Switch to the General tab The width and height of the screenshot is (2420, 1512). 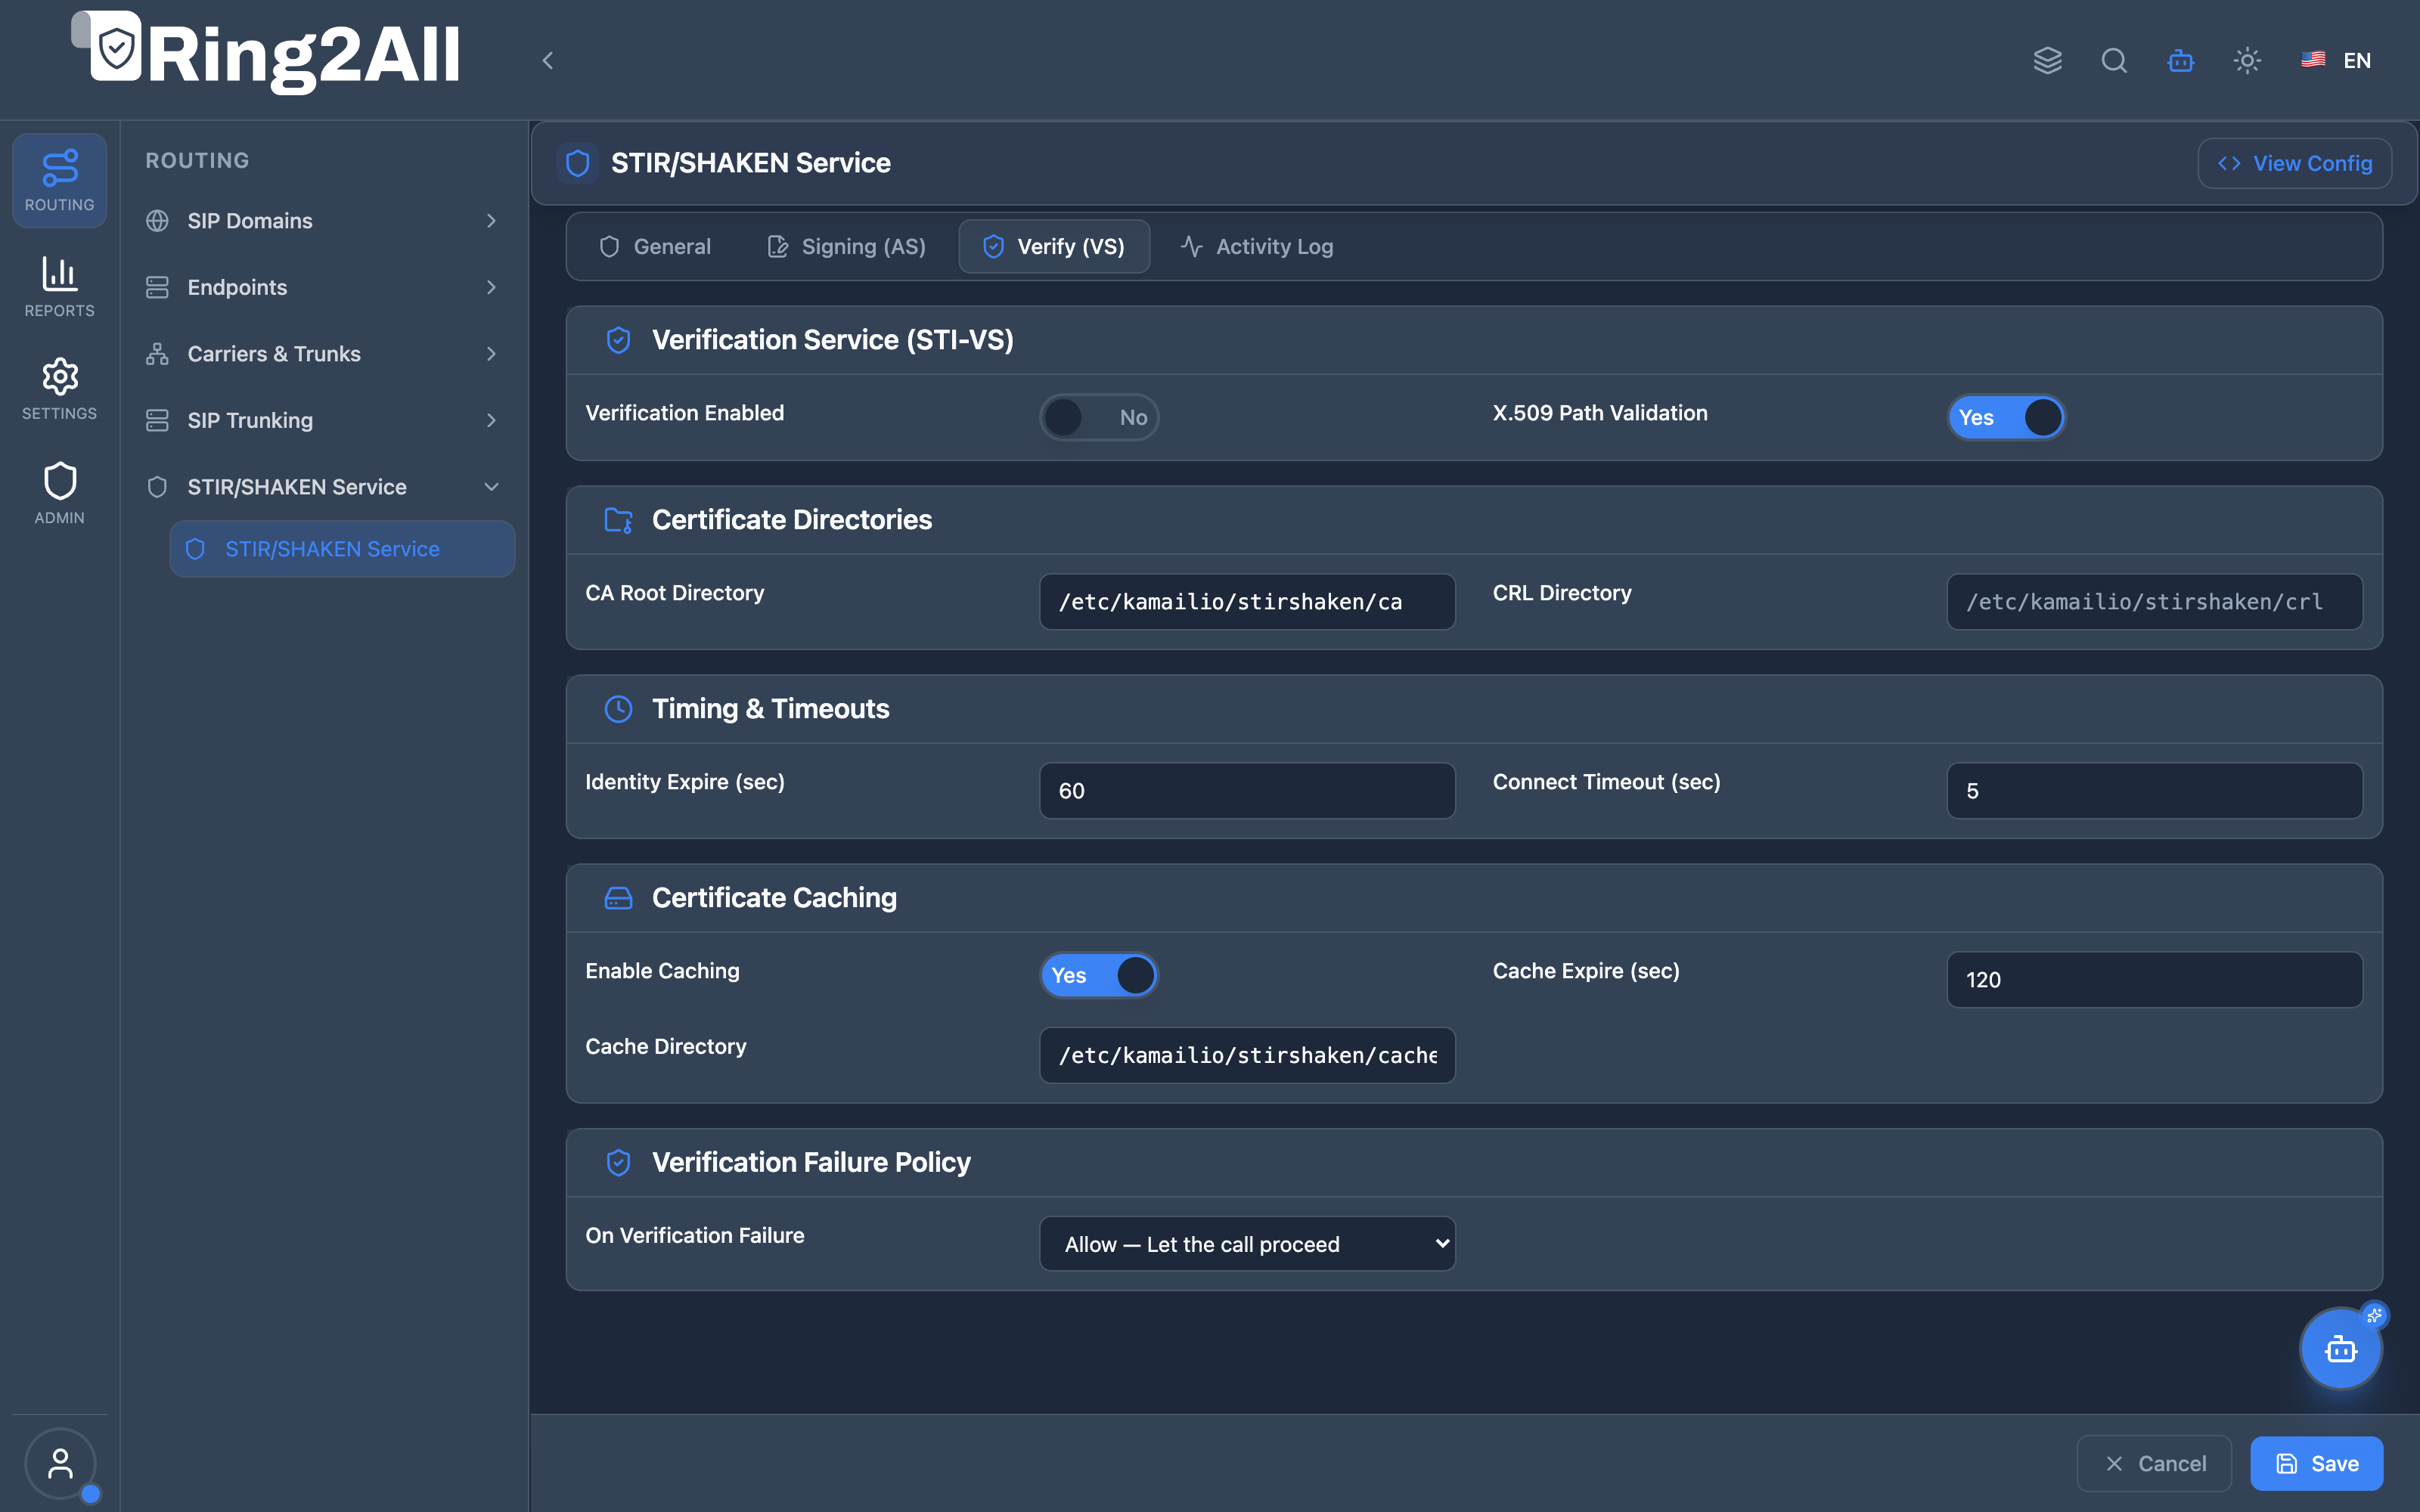pos(655,246)
